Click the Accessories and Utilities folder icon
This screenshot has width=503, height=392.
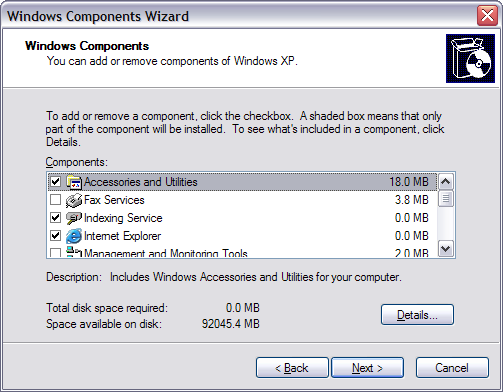[x=74, y=182]
